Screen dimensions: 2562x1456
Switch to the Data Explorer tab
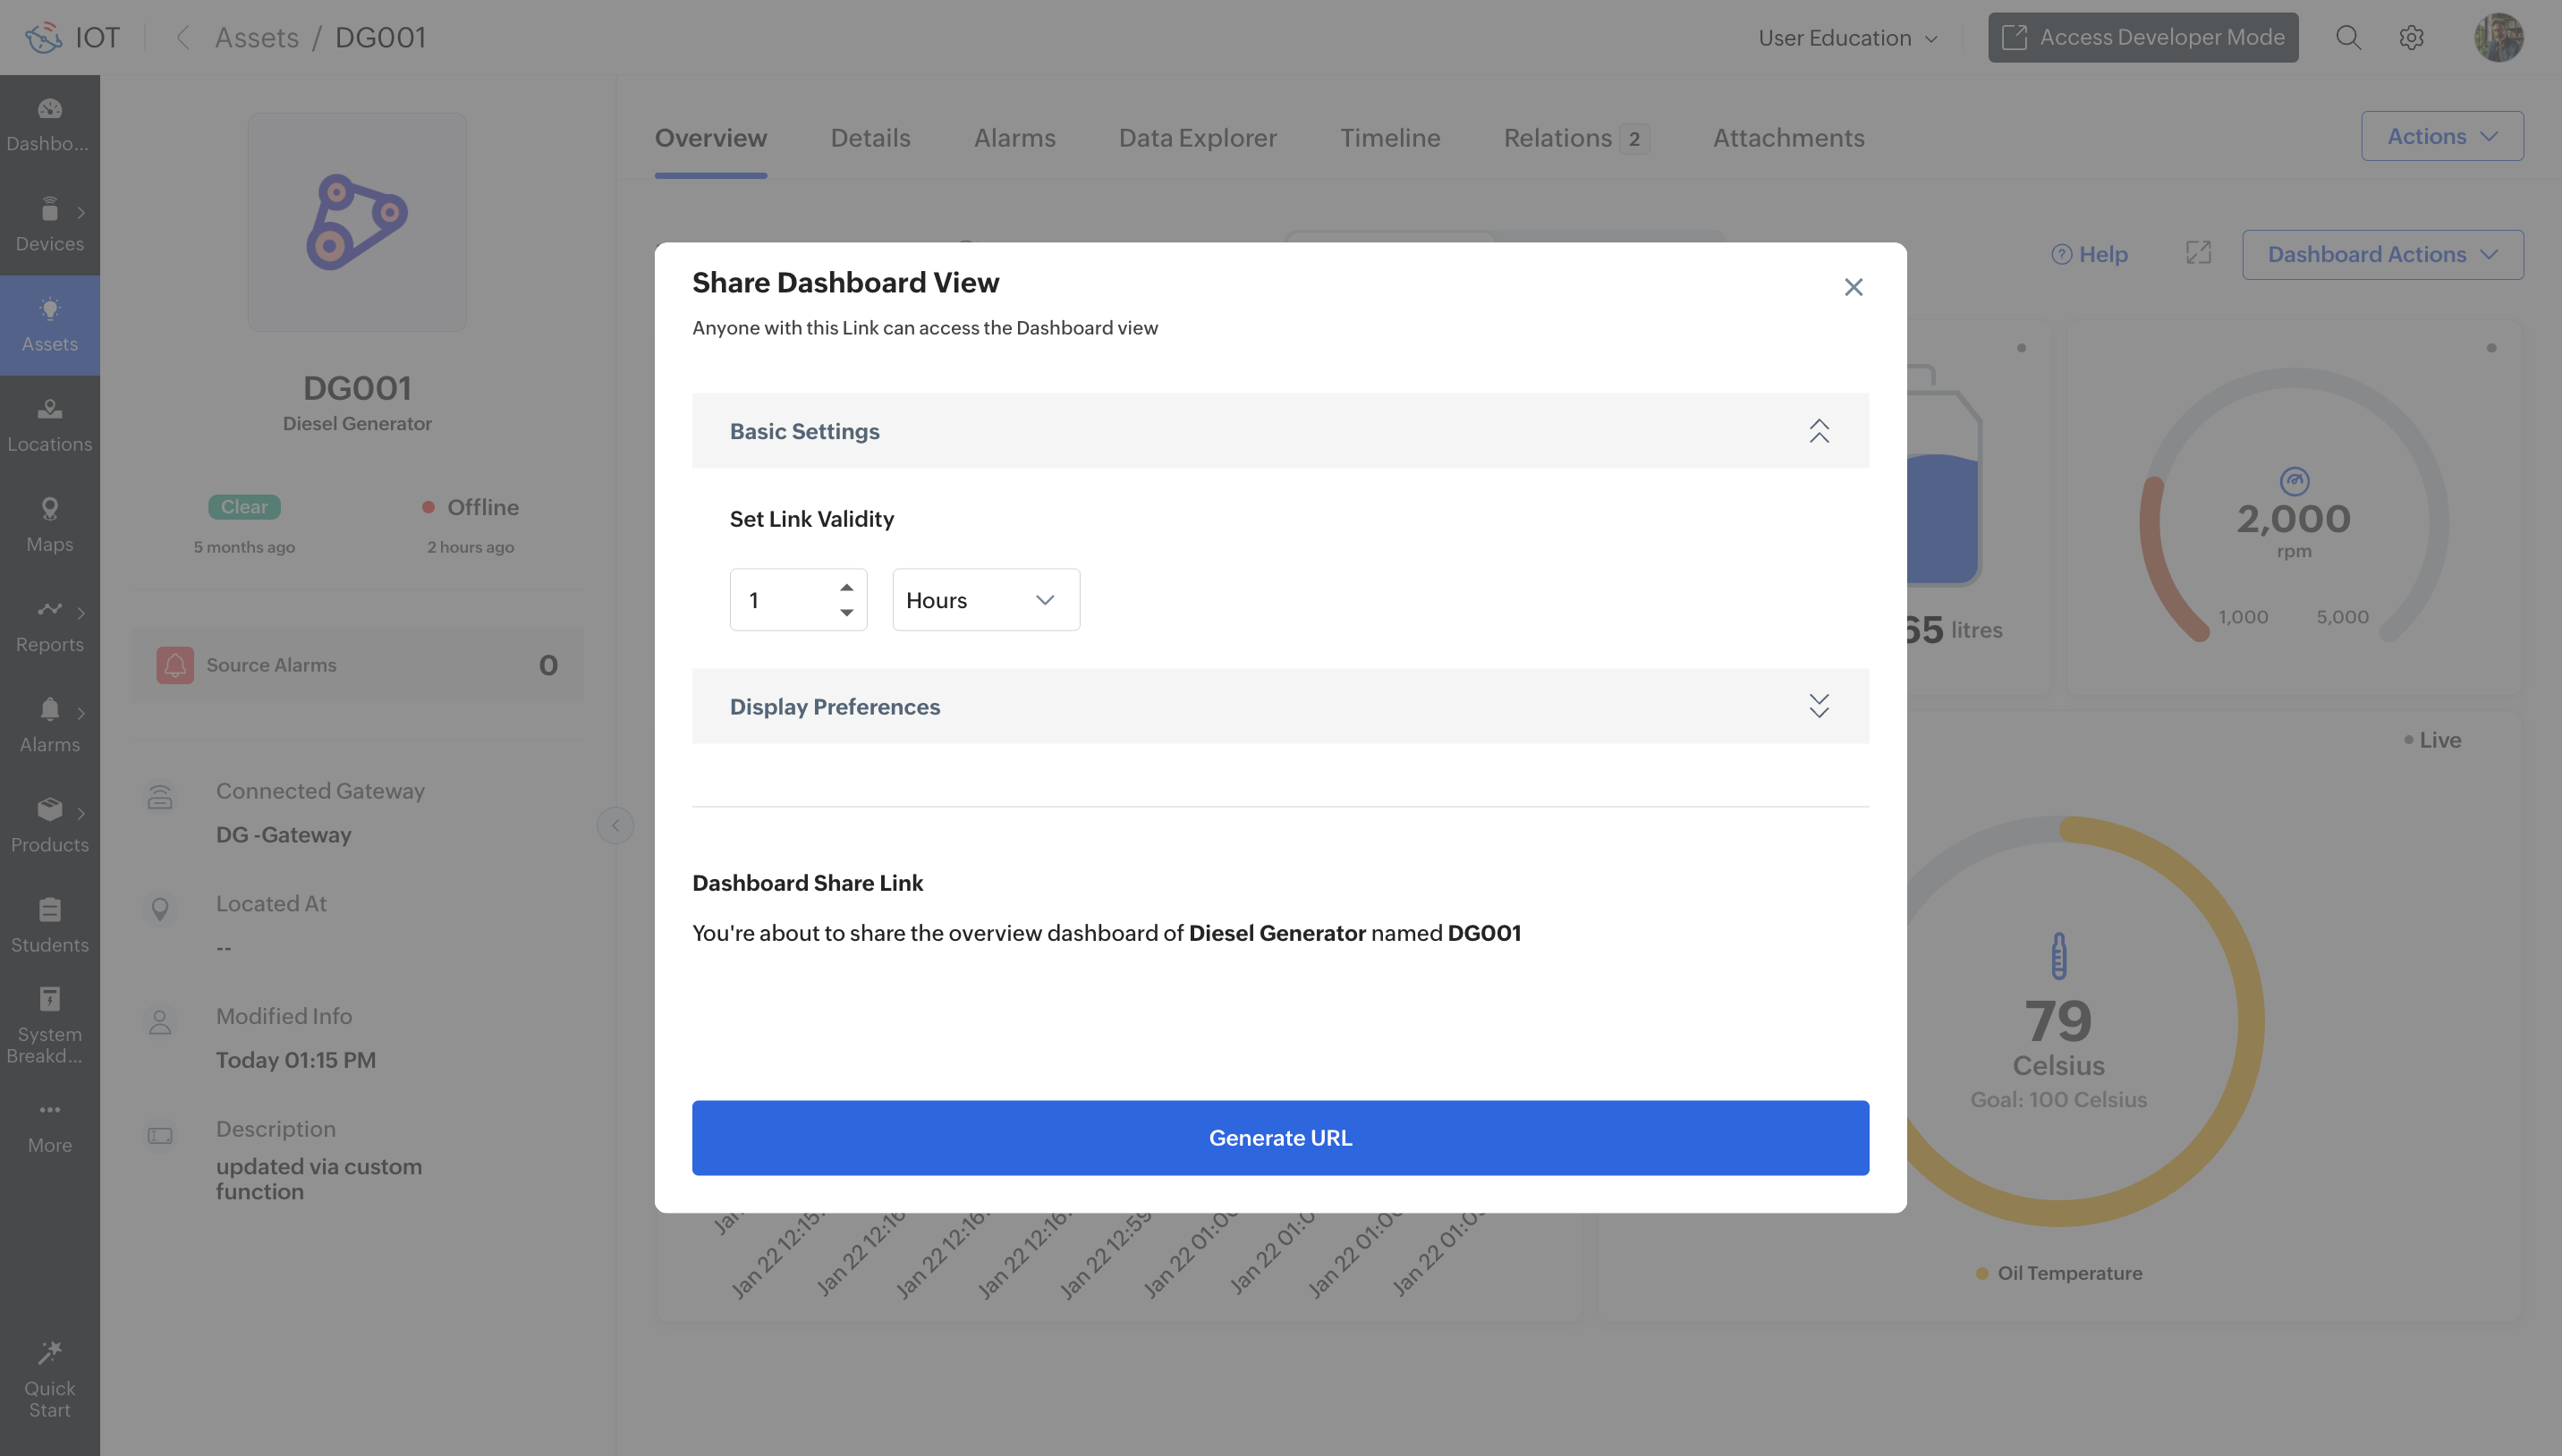click(x=1197, y=138)
